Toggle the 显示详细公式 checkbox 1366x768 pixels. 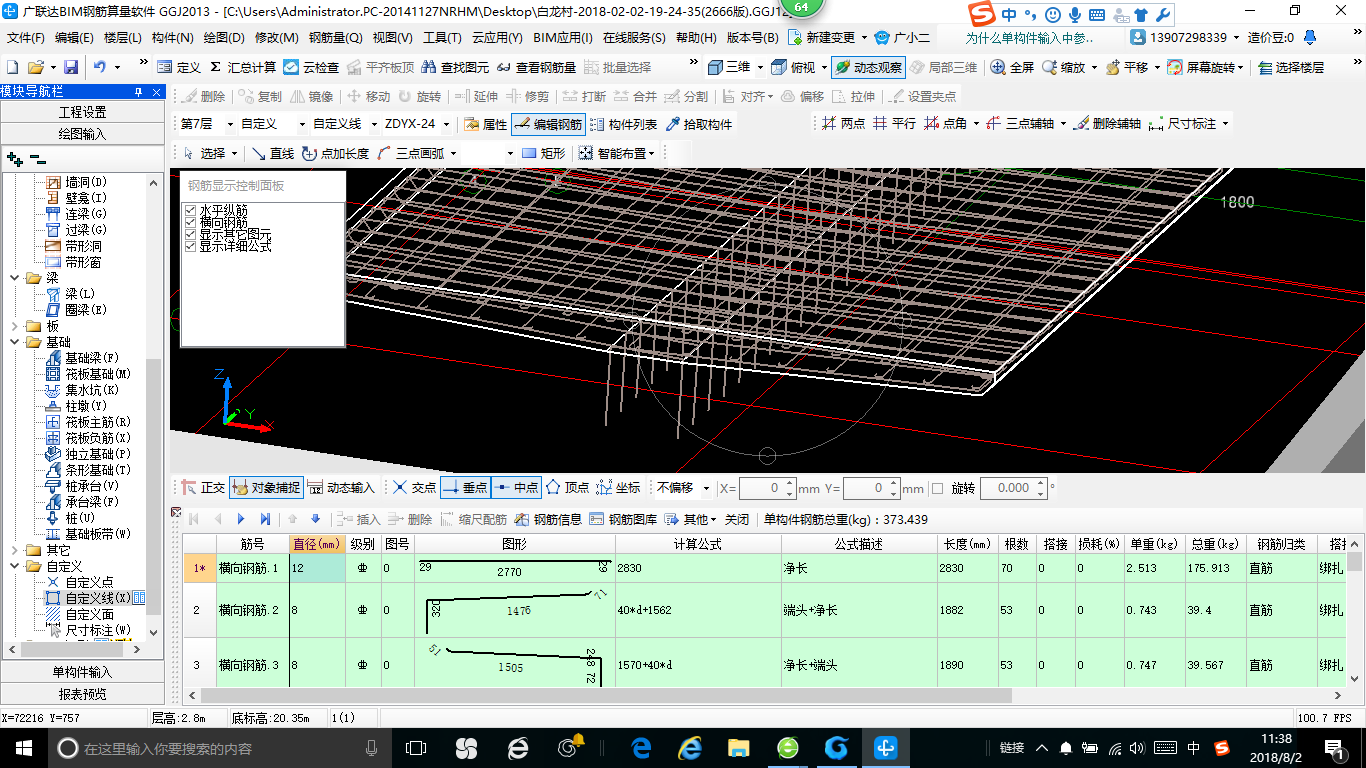coord(190,246)
